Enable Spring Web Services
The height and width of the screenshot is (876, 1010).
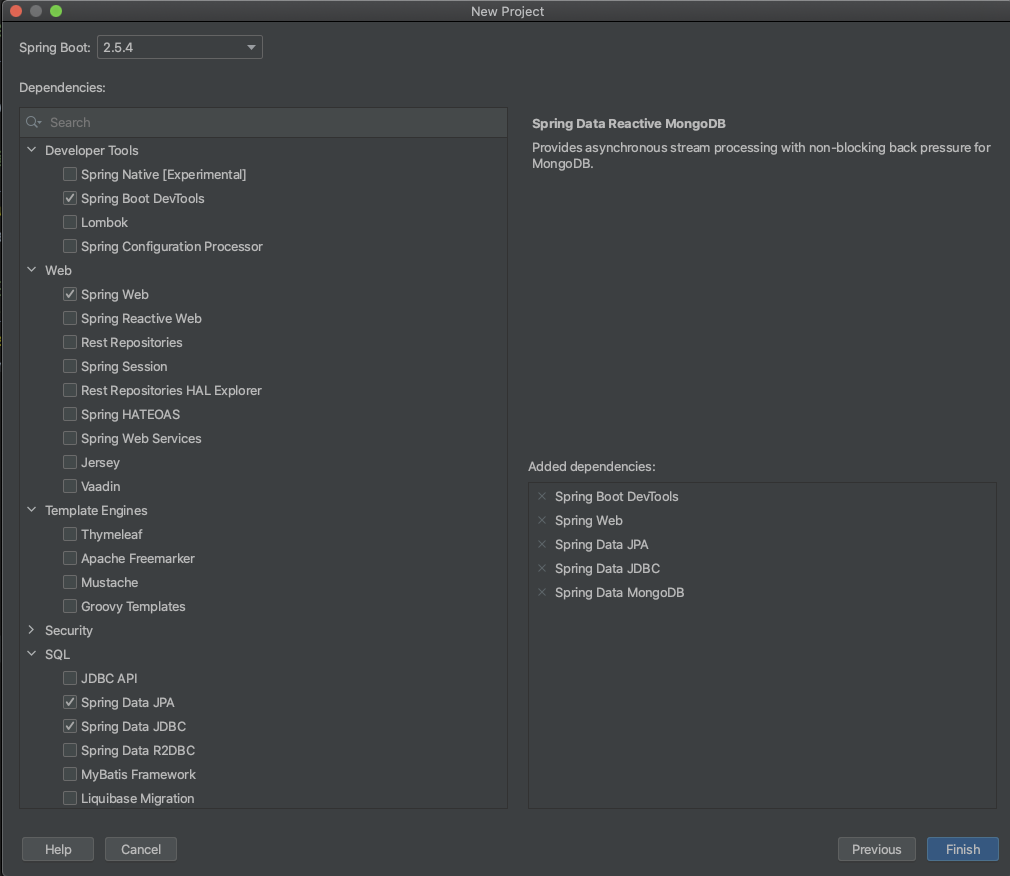[x=70, y=438]
